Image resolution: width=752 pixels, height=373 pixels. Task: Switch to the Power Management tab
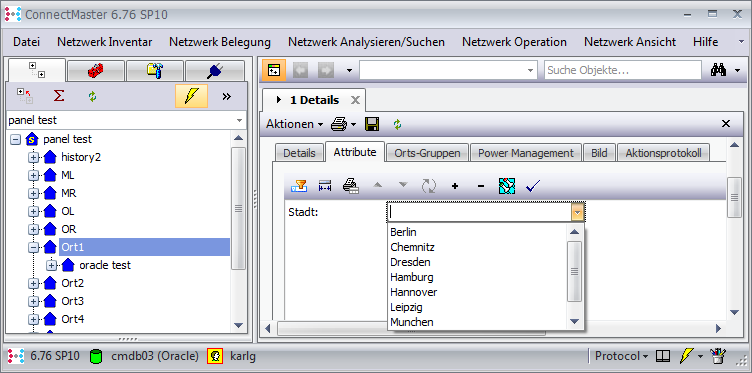(526, 153)
